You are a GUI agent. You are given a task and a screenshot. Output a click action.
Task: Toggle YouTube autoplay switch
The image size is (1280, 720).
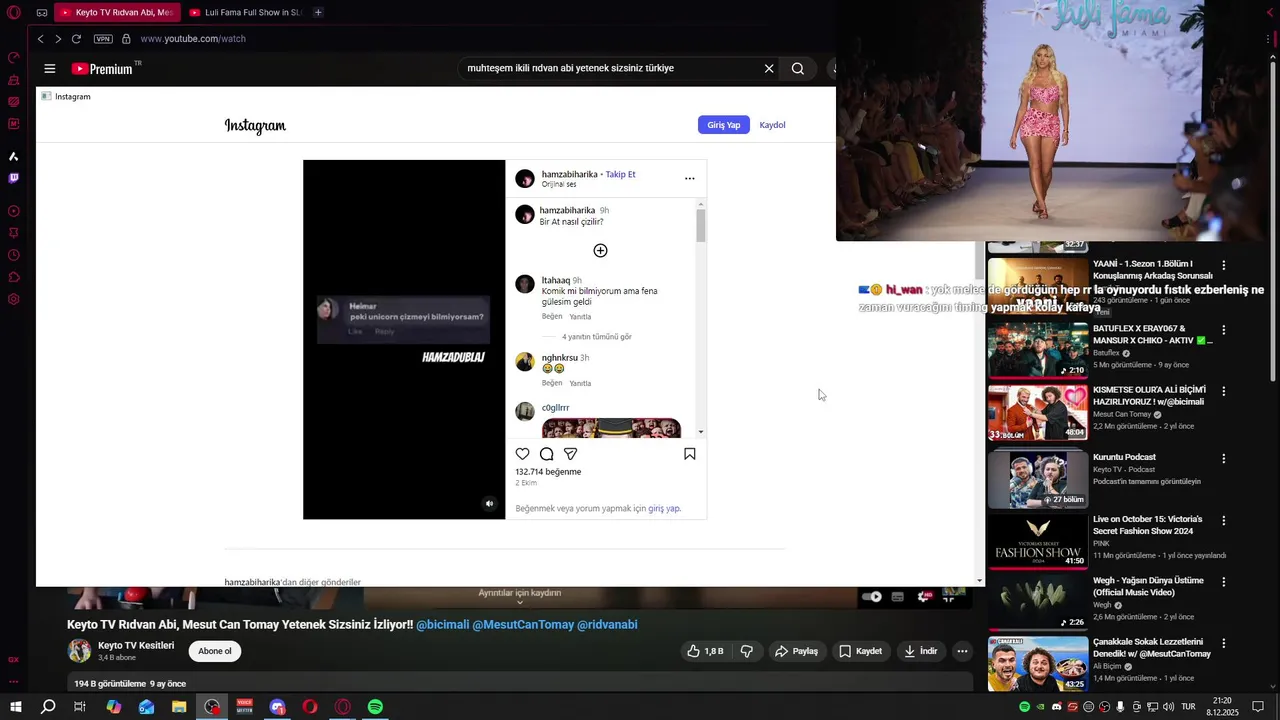[x=872, y=597]
